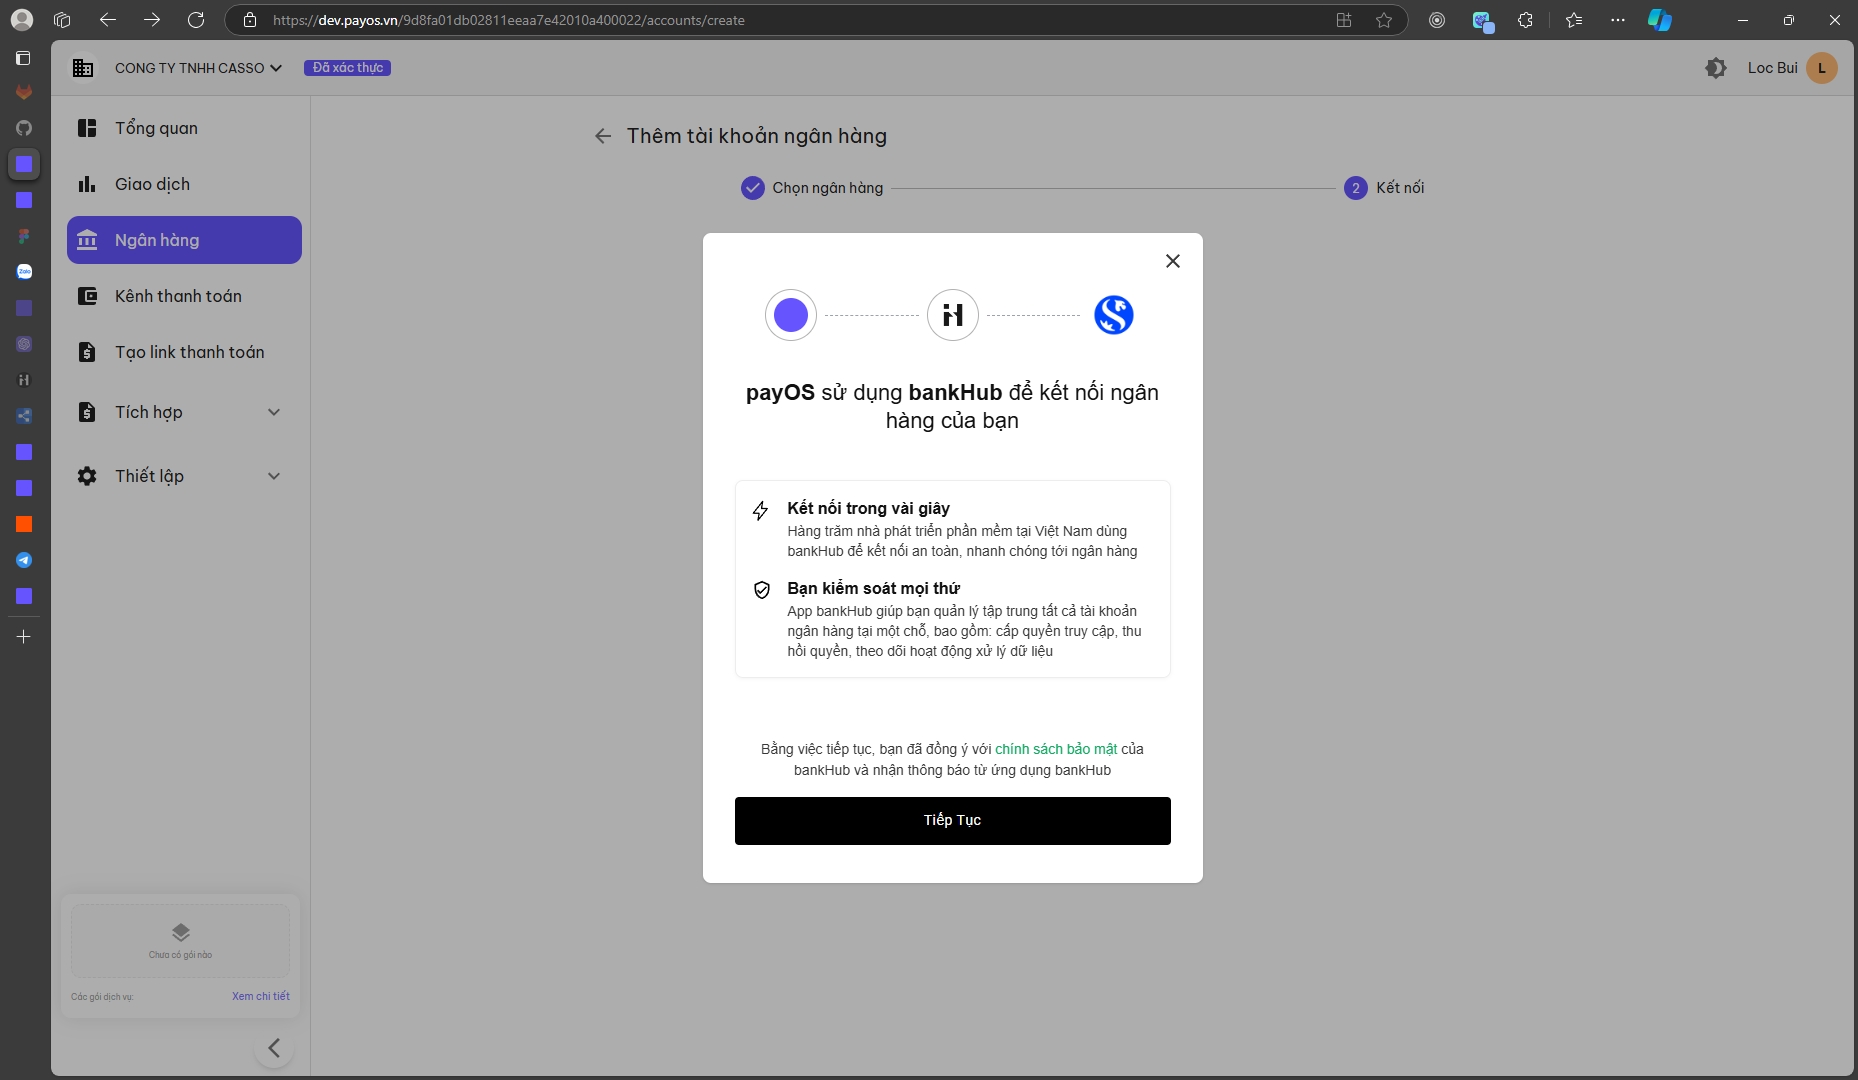Open the Loc Bui avatar menu

(x=1821, y=68)
